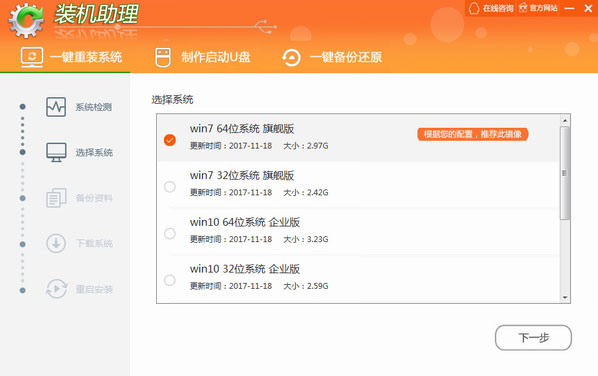Click the 选择系统 monitor icon in sidebar
Image resolution: width=598 pixels, height=376 pixels.
(x=56, y=153)
